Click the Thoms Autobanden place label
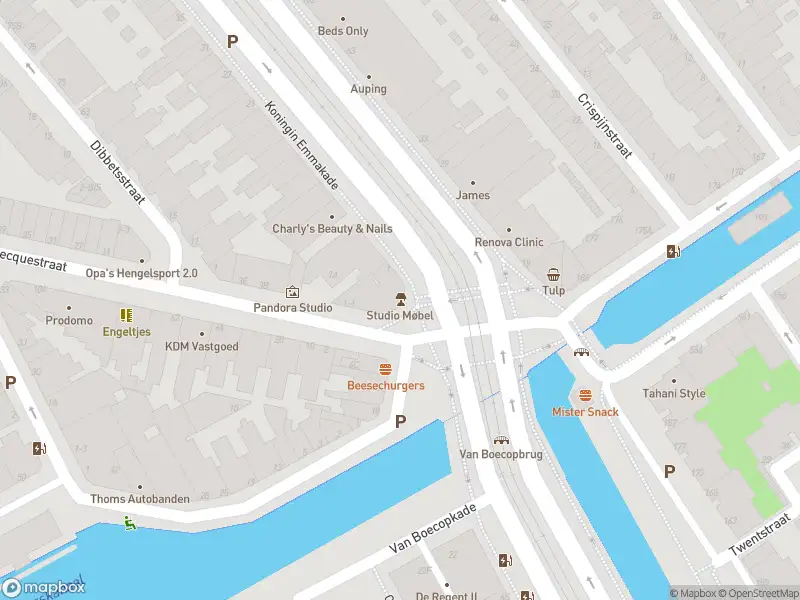Screen dimensions: 800x600 click(x=140, y=498)
